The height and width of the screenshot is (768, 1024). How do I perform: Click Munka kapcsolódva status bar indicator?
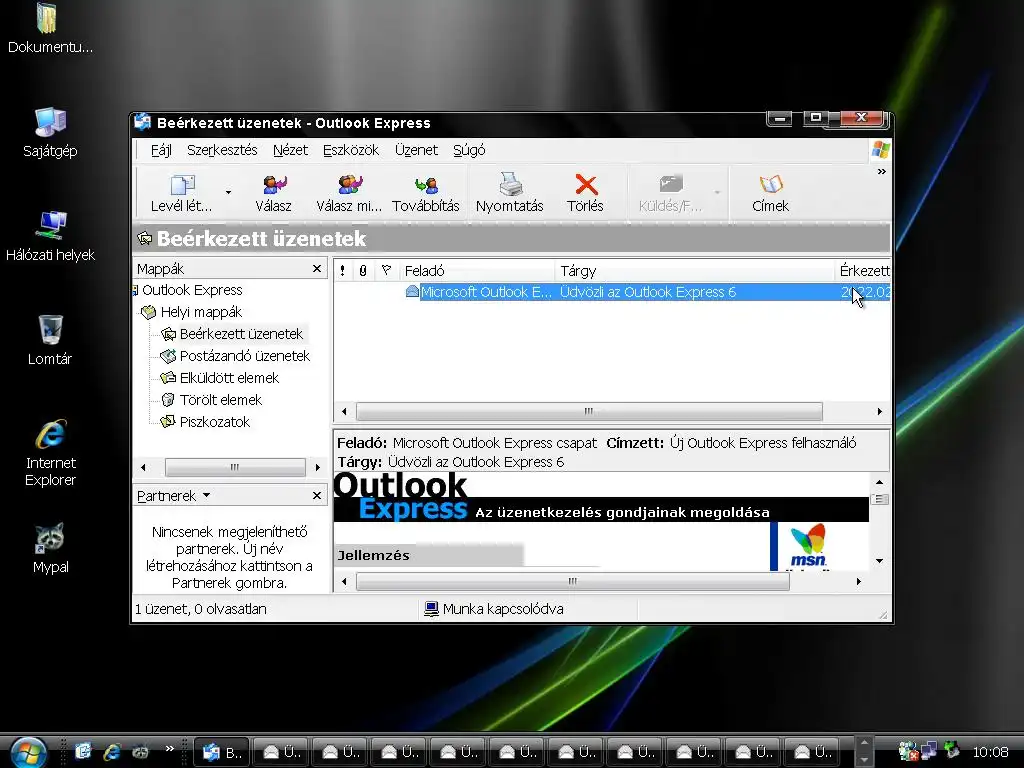(494, 609)
